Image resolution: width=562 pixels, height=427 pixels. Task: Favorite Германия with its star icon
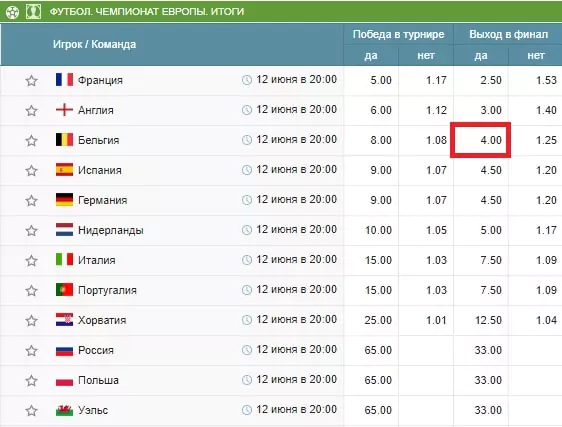tap(32, 200)
